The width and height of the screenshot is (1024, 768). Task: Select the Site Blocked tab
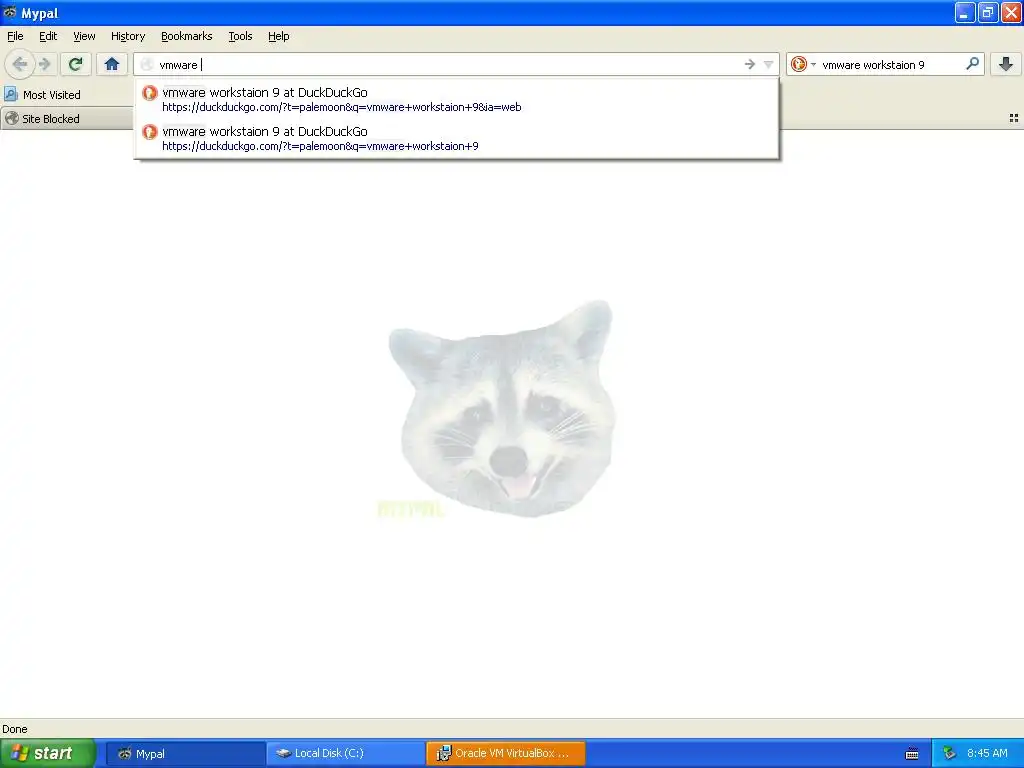point(67,118)
